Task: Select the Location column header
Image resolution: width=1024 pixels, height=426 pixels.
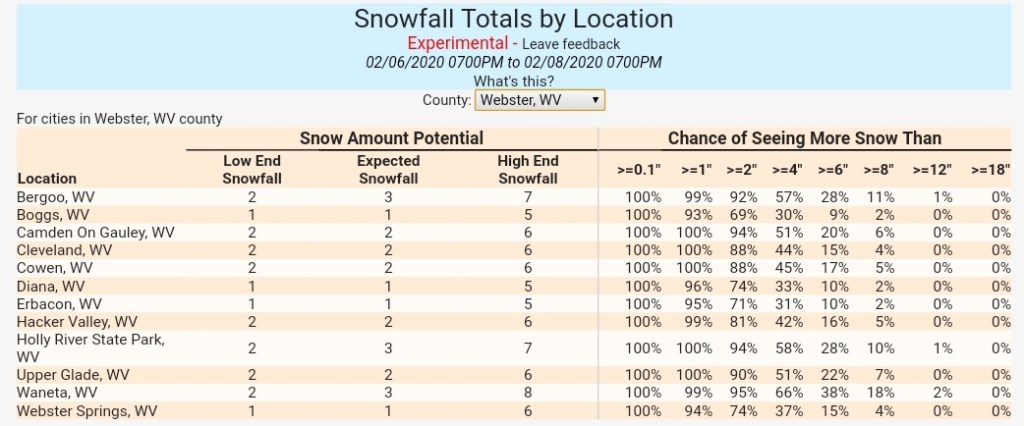Action: (46, 178)
